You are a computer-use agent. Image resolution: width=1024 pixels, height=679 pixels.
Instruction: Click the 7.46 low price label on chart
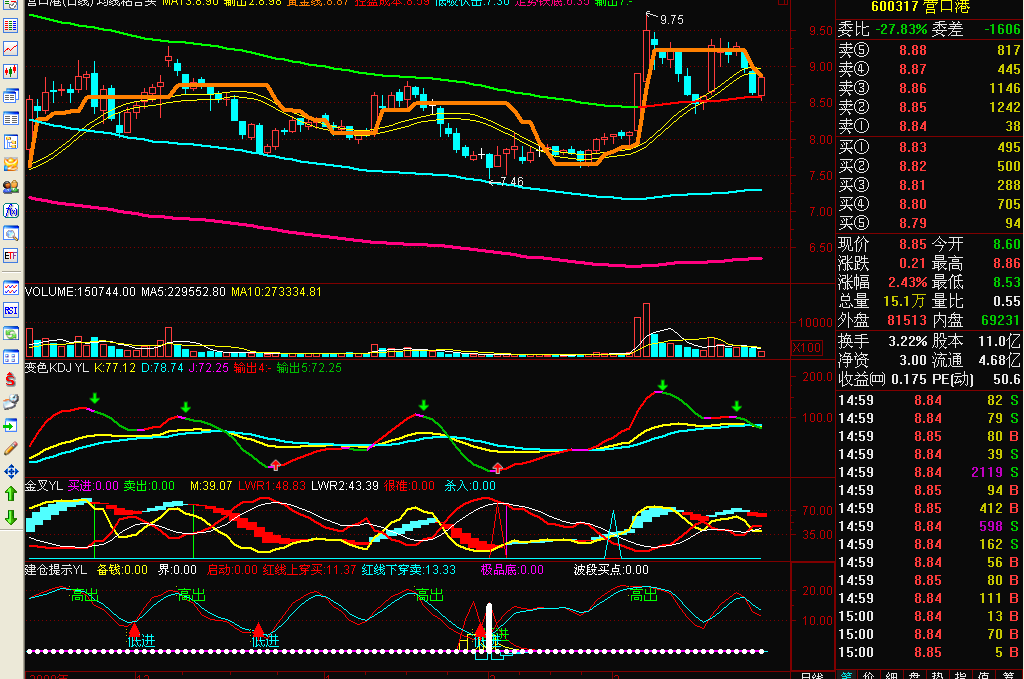(512, 182)
